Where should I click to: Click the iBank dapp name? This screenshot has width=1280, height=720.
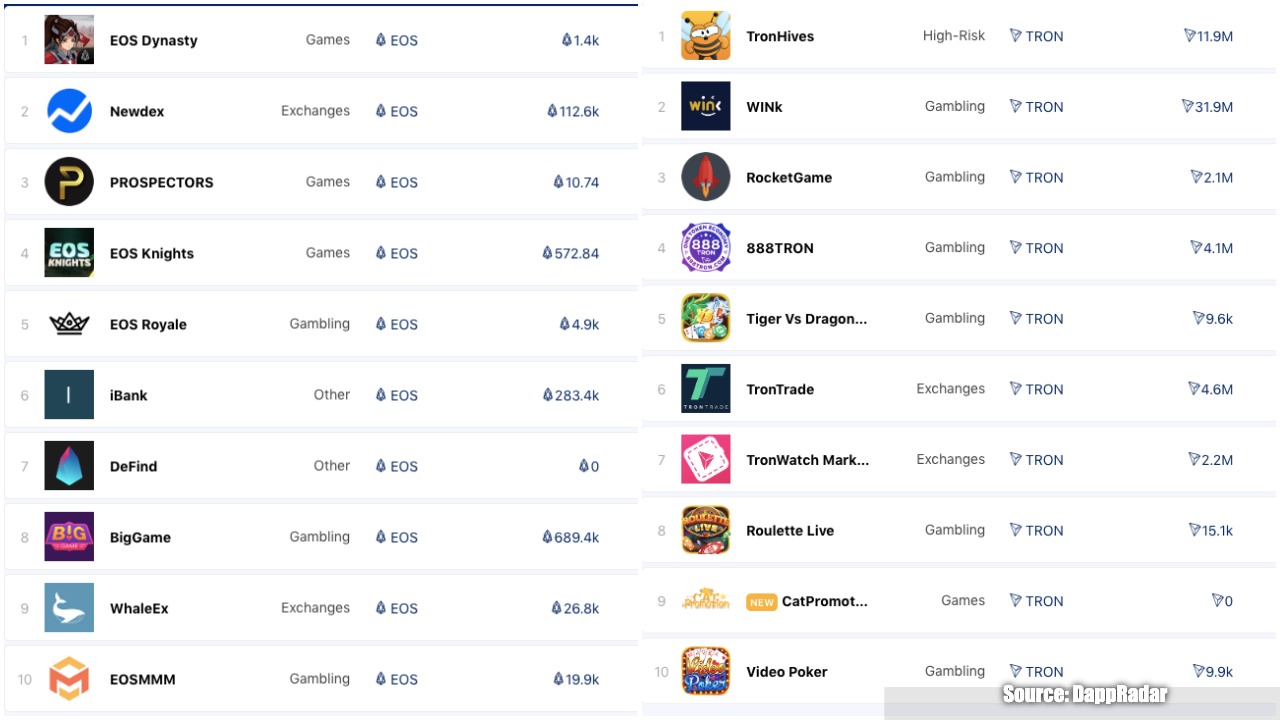(x=128, y=395)
